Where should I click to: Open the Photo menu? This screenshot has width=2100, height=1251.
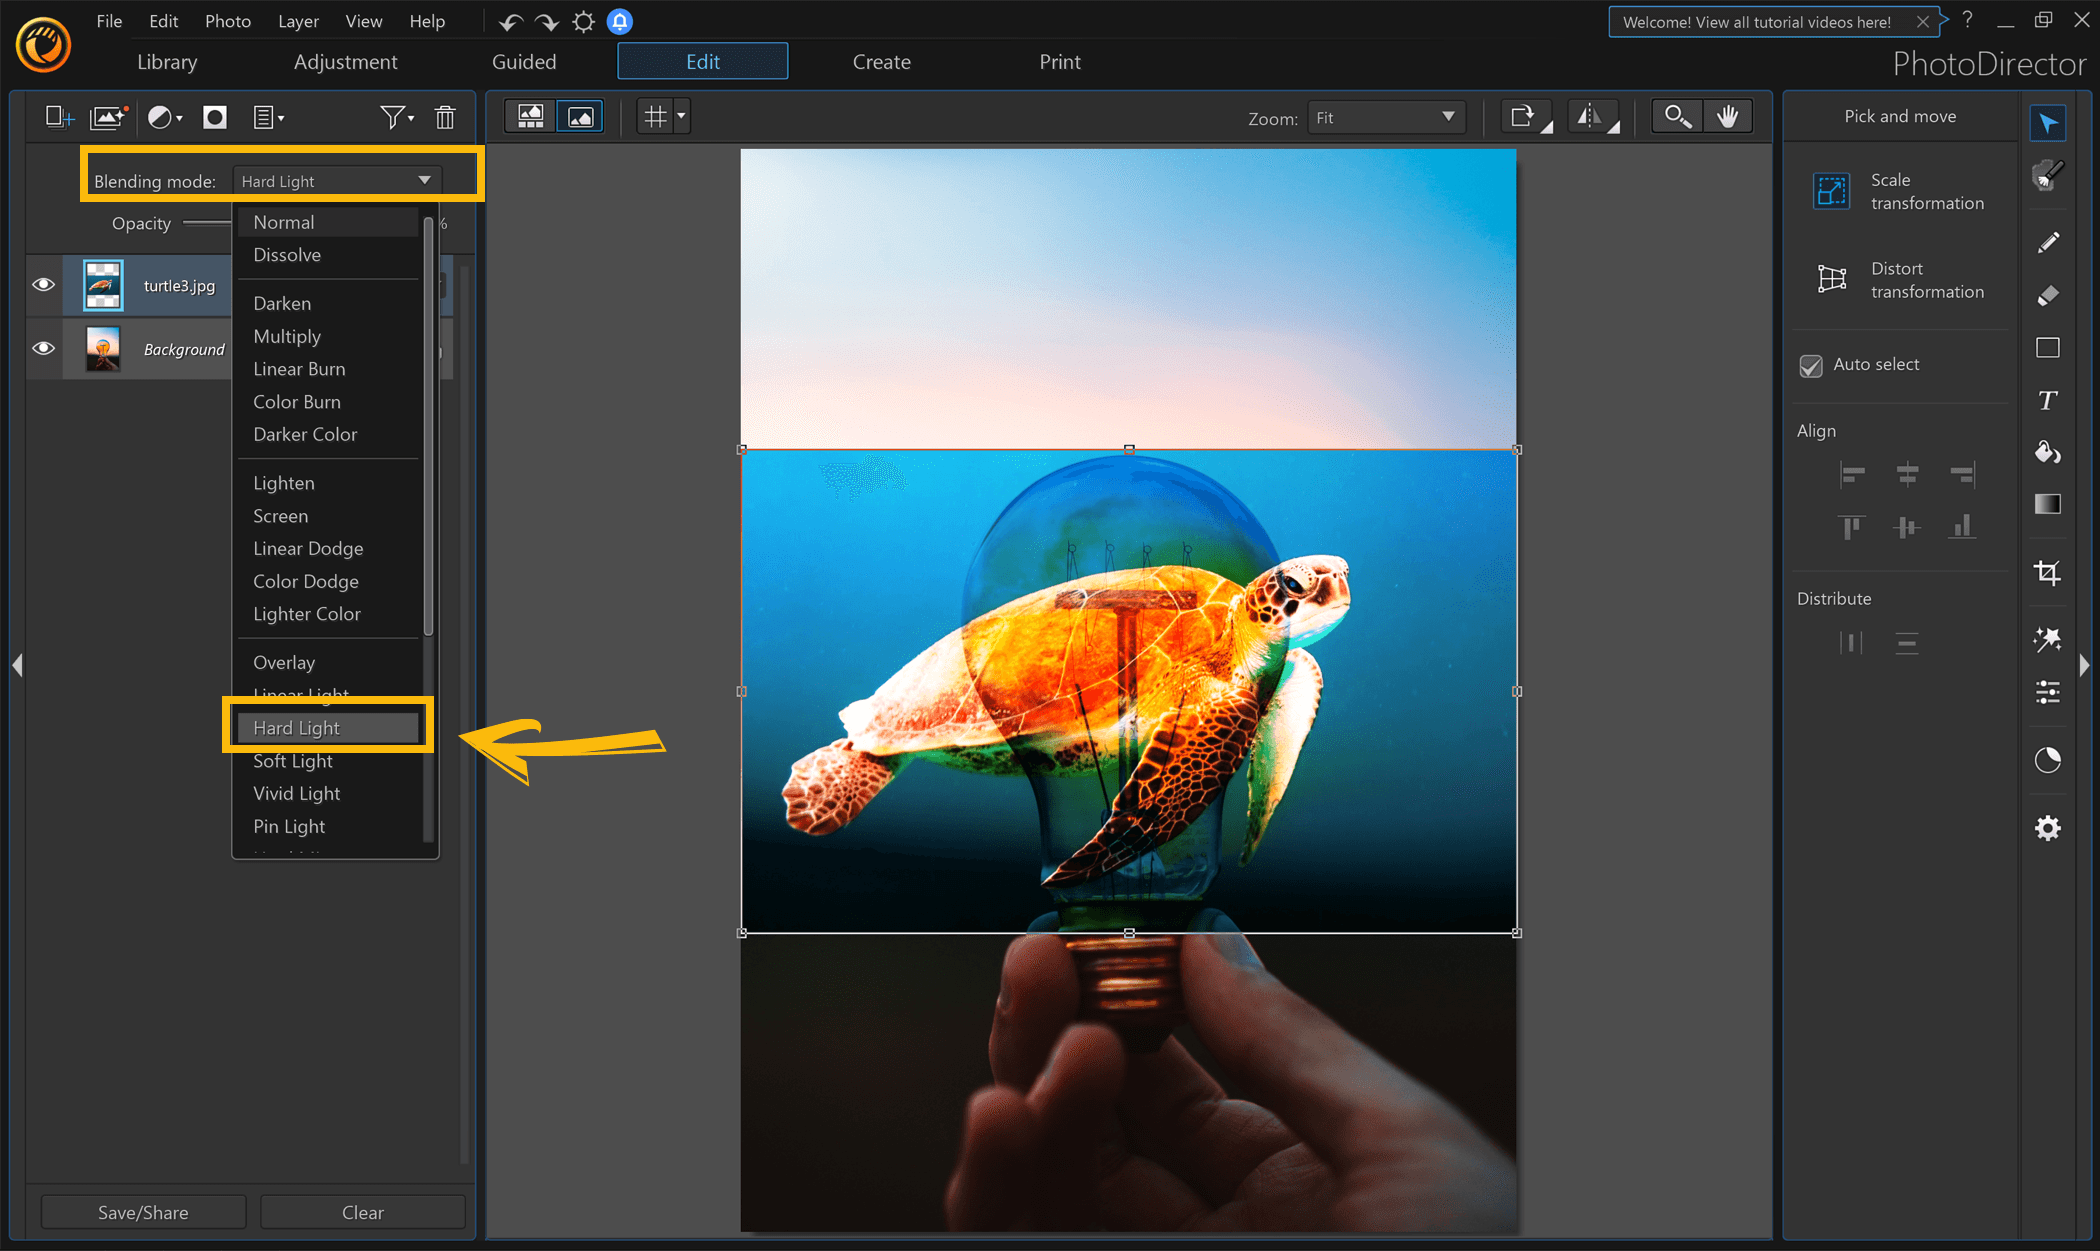227,21
